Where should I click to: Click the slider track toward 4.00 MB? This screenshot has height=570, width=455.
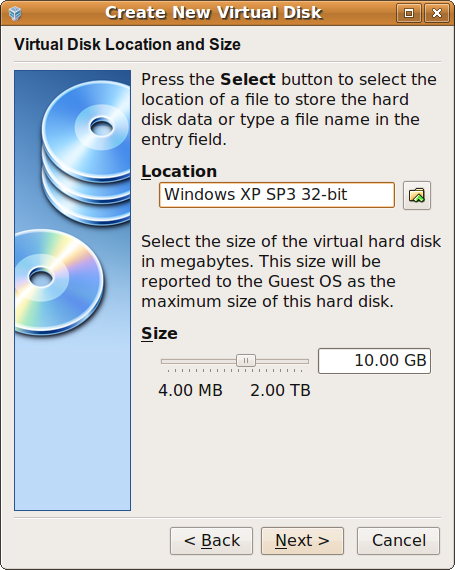(x=198, y=361)
